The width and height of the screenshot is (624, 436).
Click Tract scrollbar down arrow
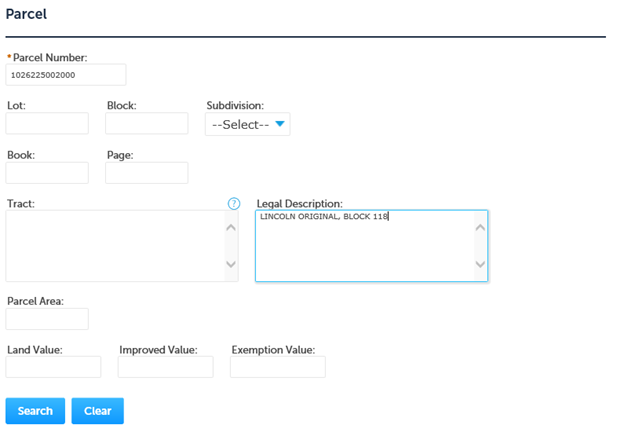click(231, 264)
